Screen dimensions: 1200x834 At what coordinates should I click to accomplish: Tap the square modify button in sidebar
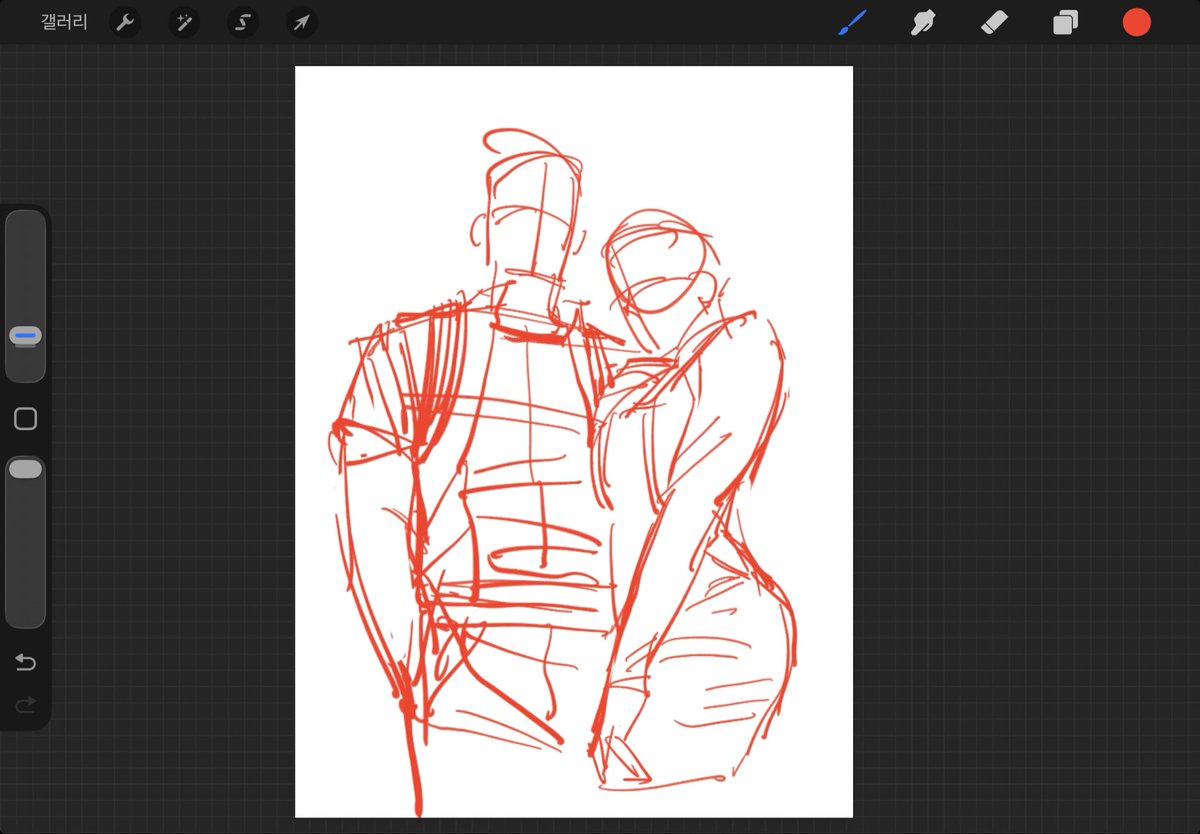[x=26, y=419]
